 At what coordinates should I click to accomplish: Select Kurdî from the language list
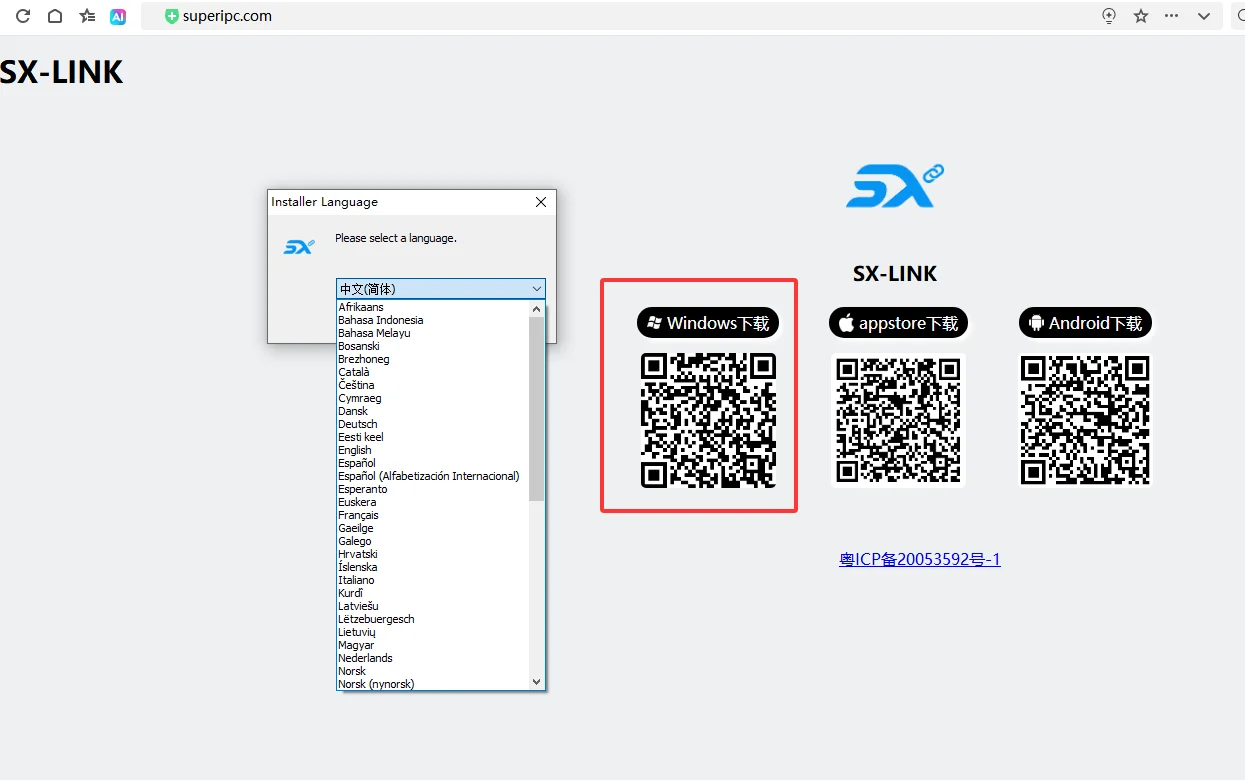click(x=432, y=593)
